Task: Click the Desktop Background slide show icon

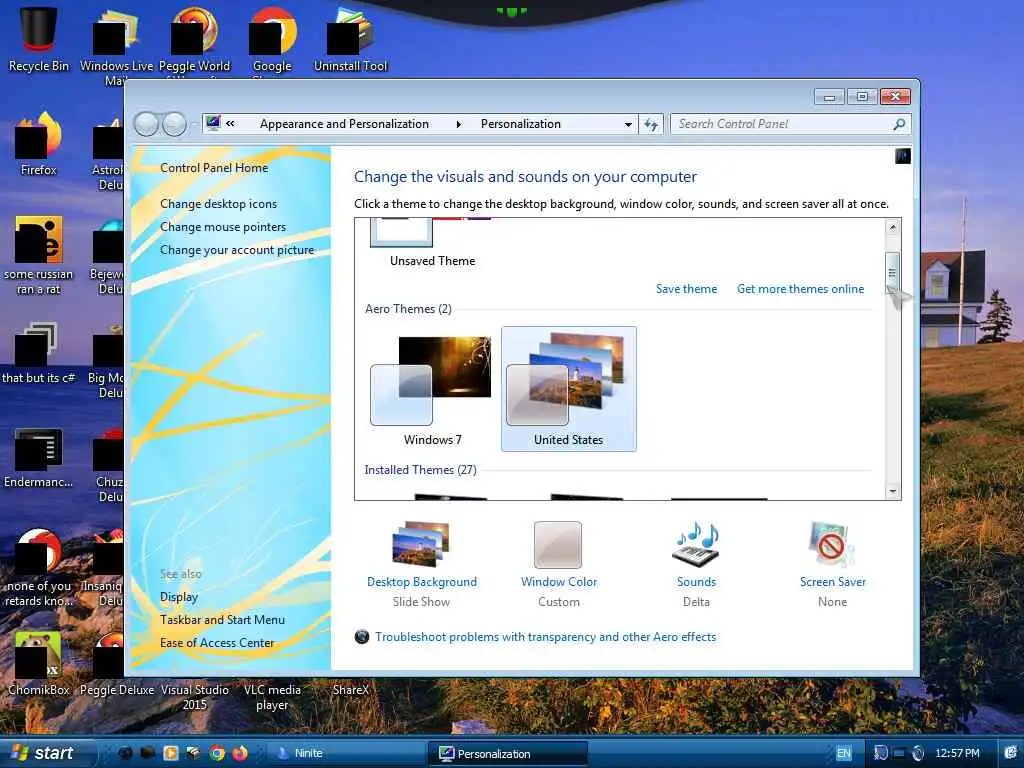Action: (421, 543)
